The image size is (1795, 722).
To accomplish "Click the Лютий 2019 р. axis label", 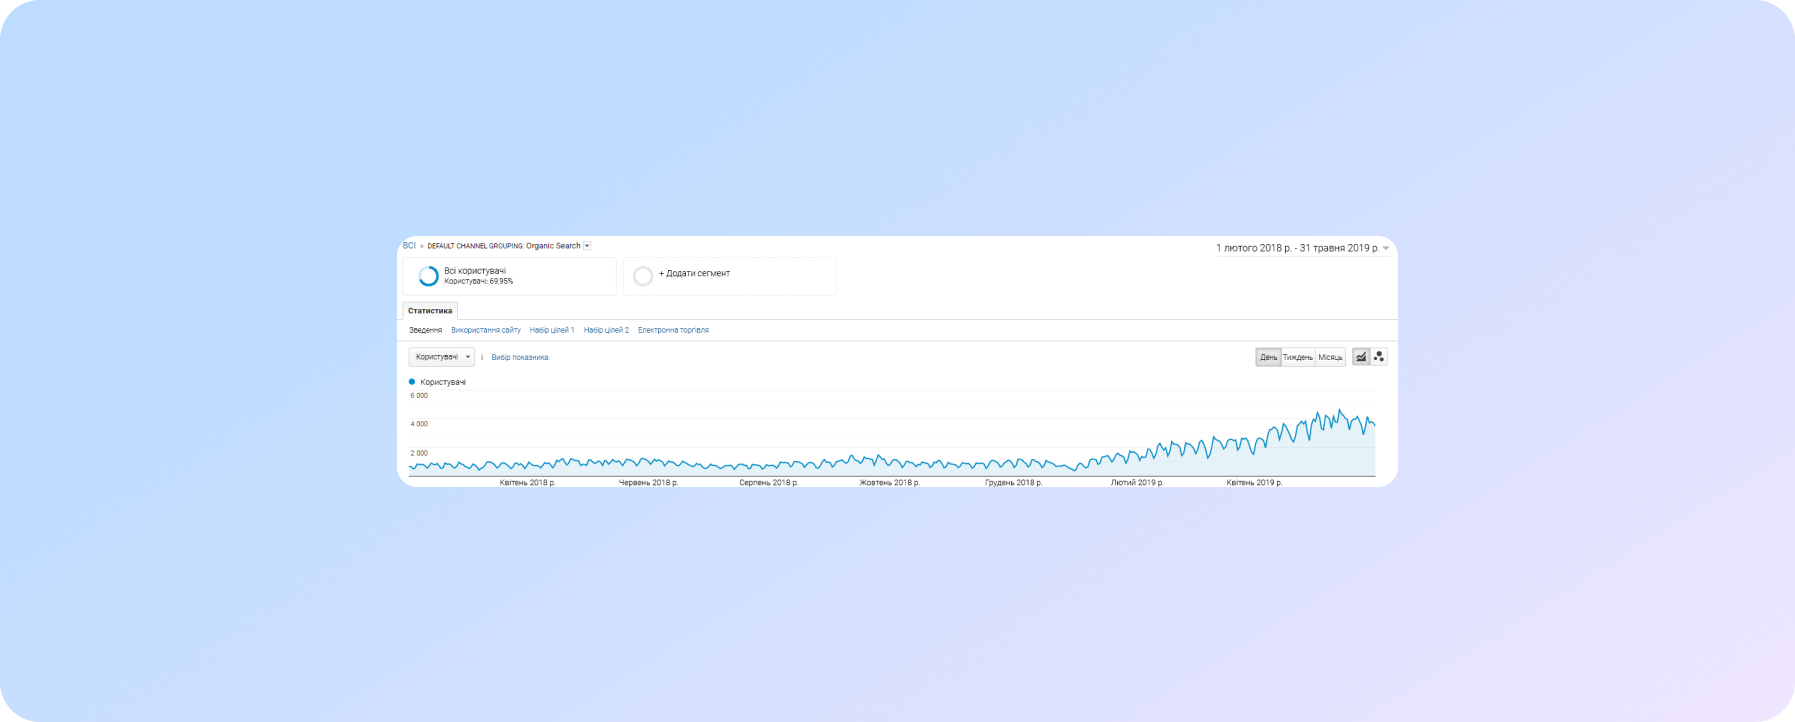I will pos(1137,482).
